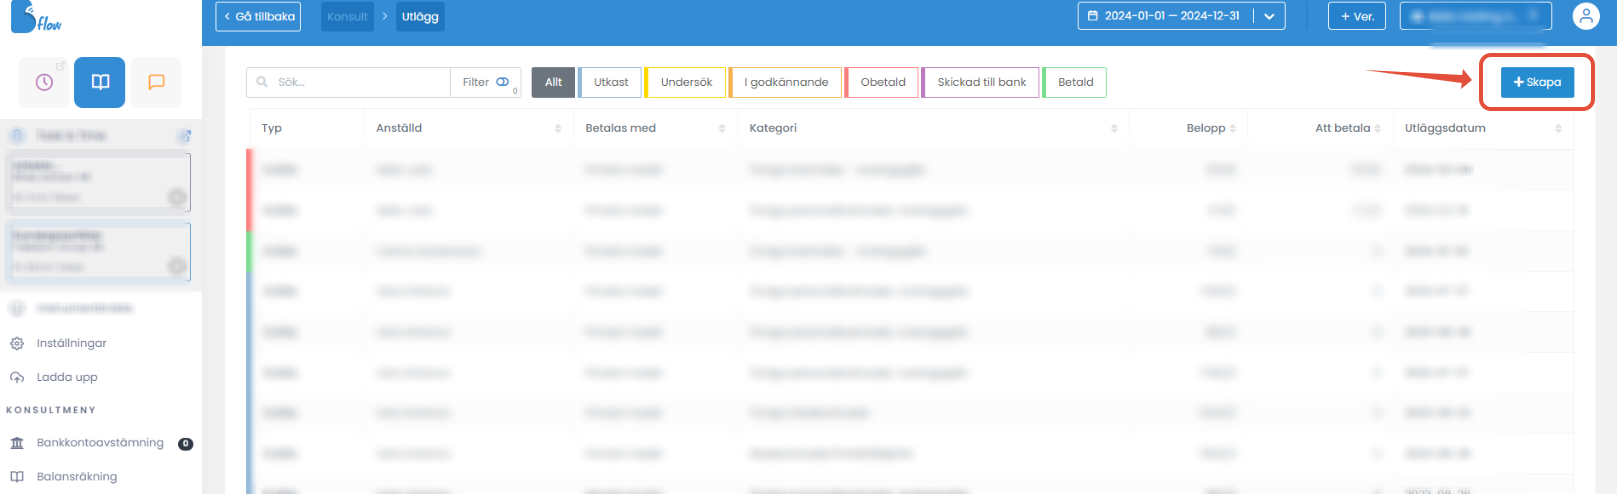Select the Betald status tab
1617x494 pixels.
pyautogui.click(x=1075, y=82)
